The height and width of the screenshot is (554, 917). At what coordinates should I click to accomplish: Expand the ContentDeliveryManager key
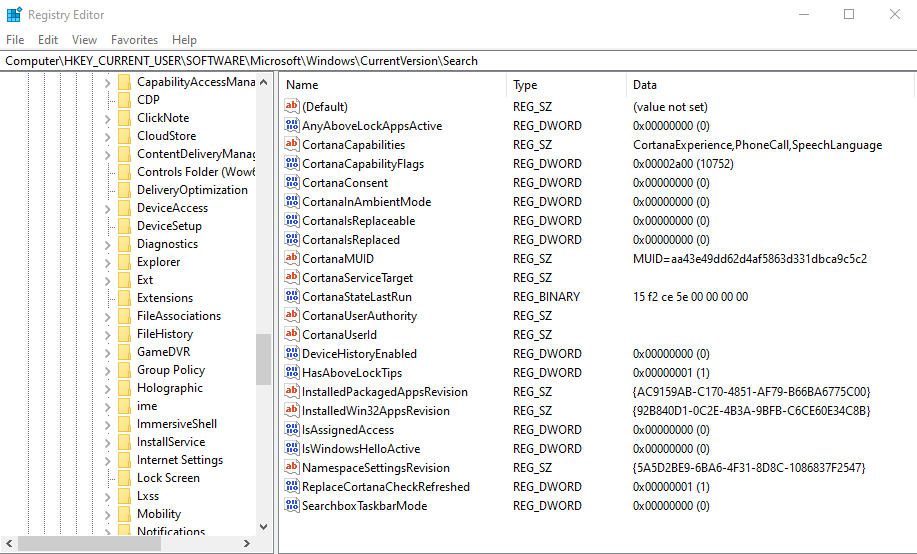[x=108, y=155]
